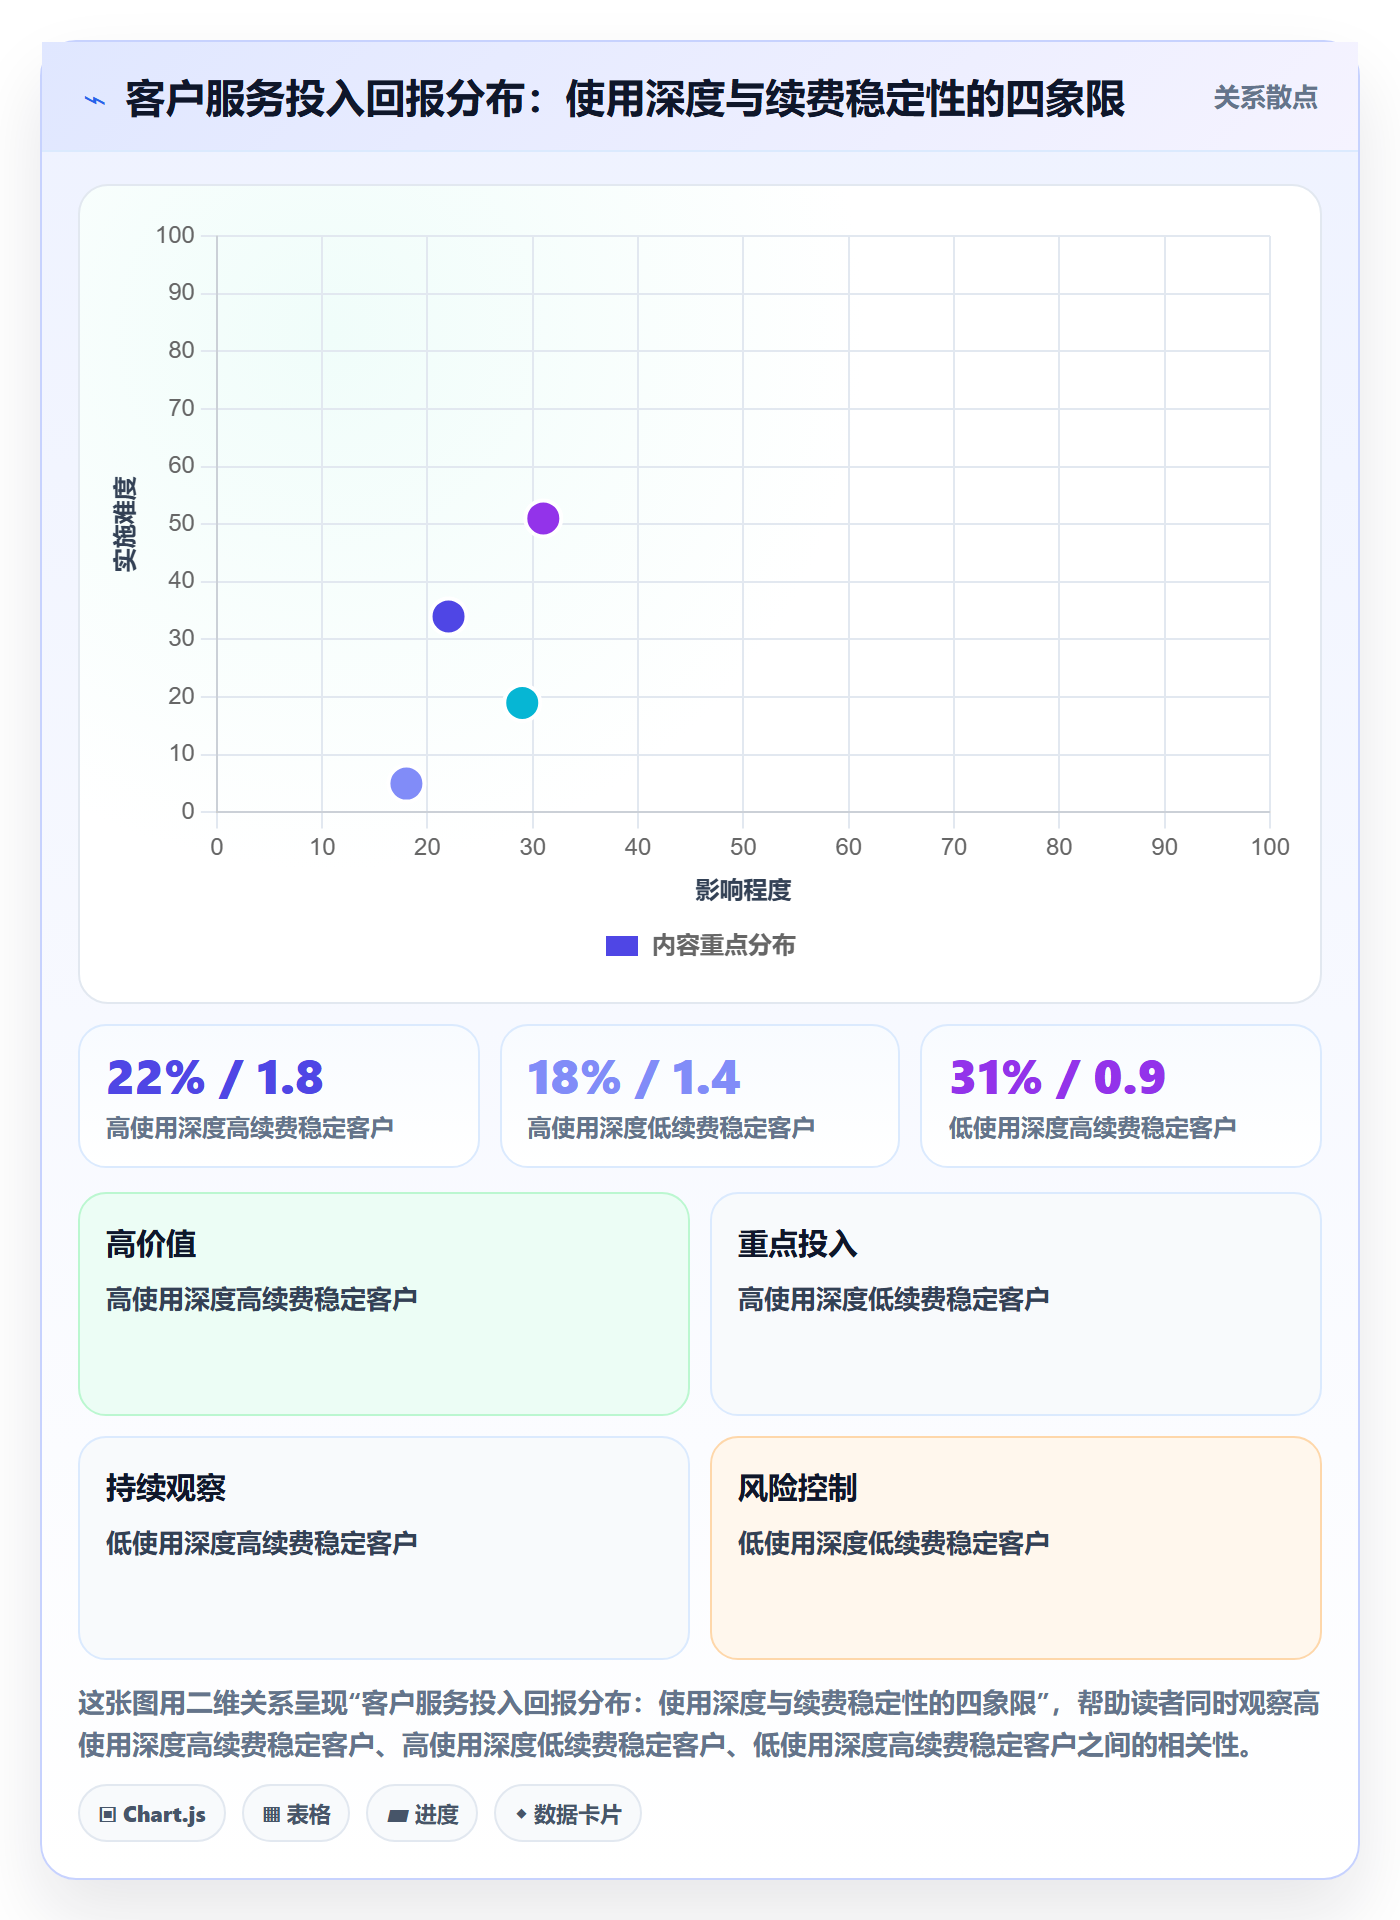Toggle the 内容重点分布 legend color box
The image size is (1400, 1920).
click(x=621, y=946)
